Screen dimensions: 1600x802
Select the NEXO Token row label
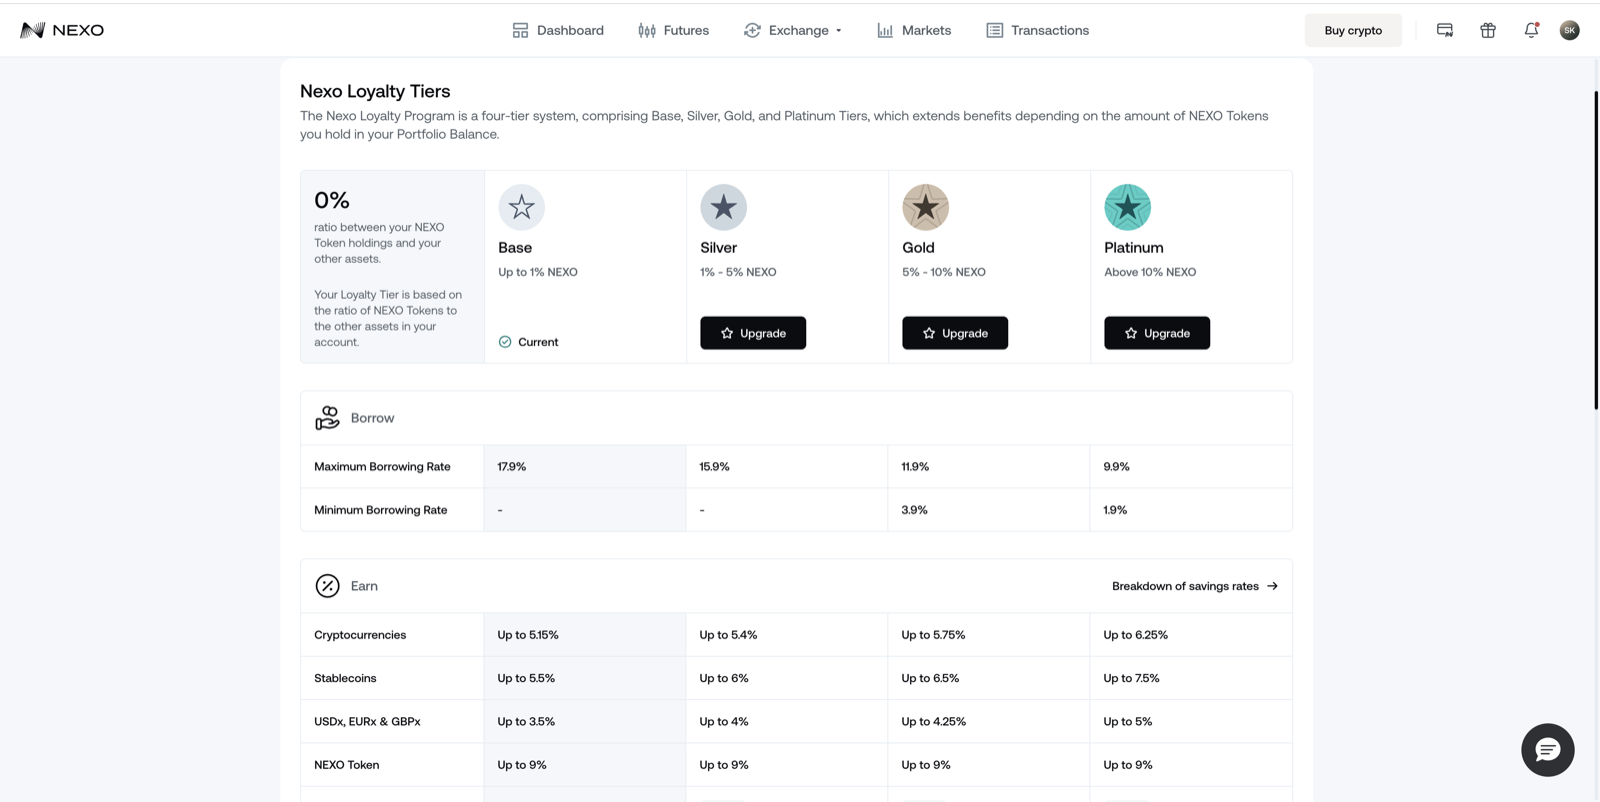[x=347, y=765]
